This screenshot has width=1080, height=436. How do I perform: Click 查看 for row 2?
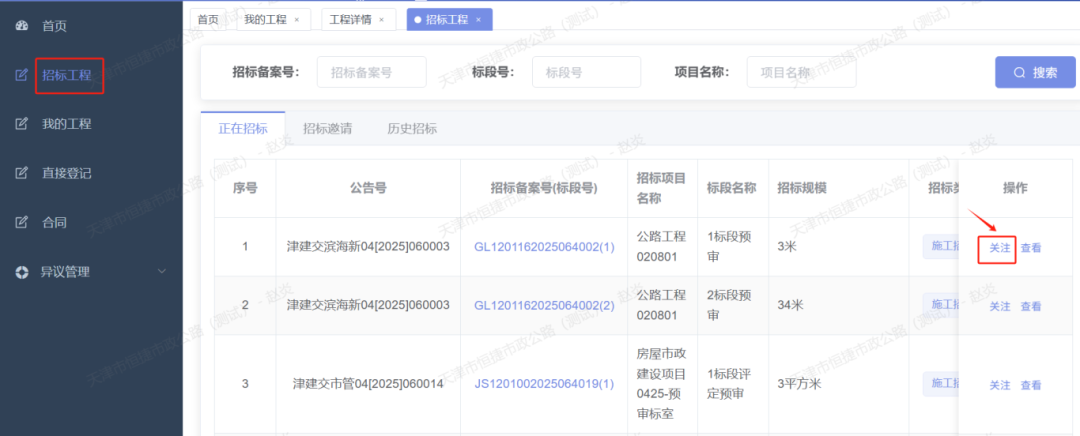tap(1031, 307)
